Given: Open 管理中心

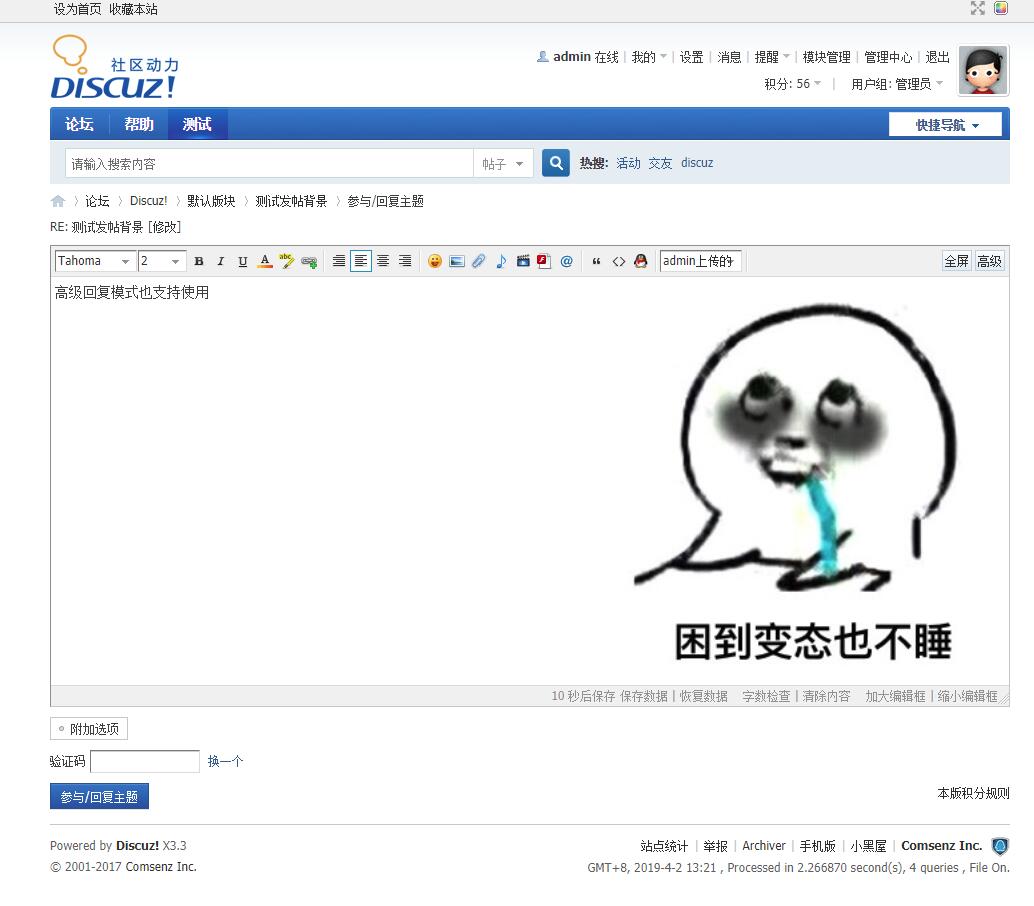Looking at the screenshot, I should (x=888, y=57).
